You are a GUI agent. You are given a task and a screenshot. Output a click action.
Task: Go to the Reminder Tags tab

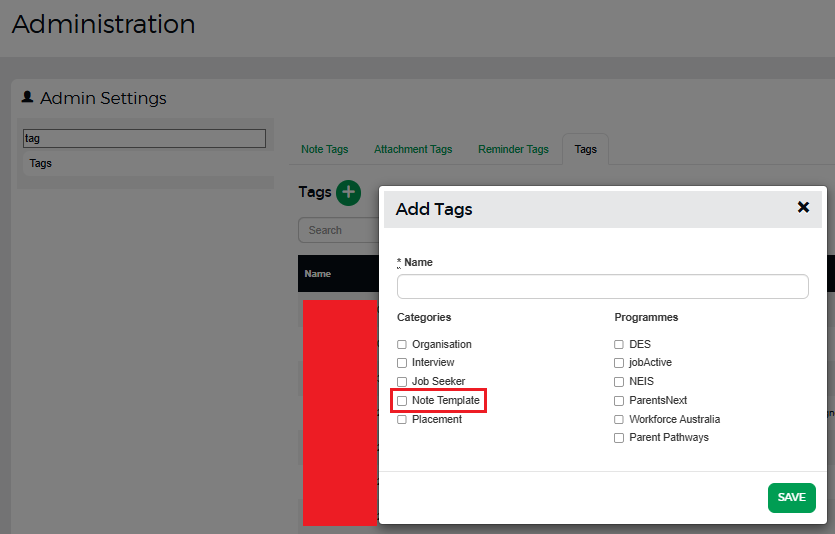point(513,149)
